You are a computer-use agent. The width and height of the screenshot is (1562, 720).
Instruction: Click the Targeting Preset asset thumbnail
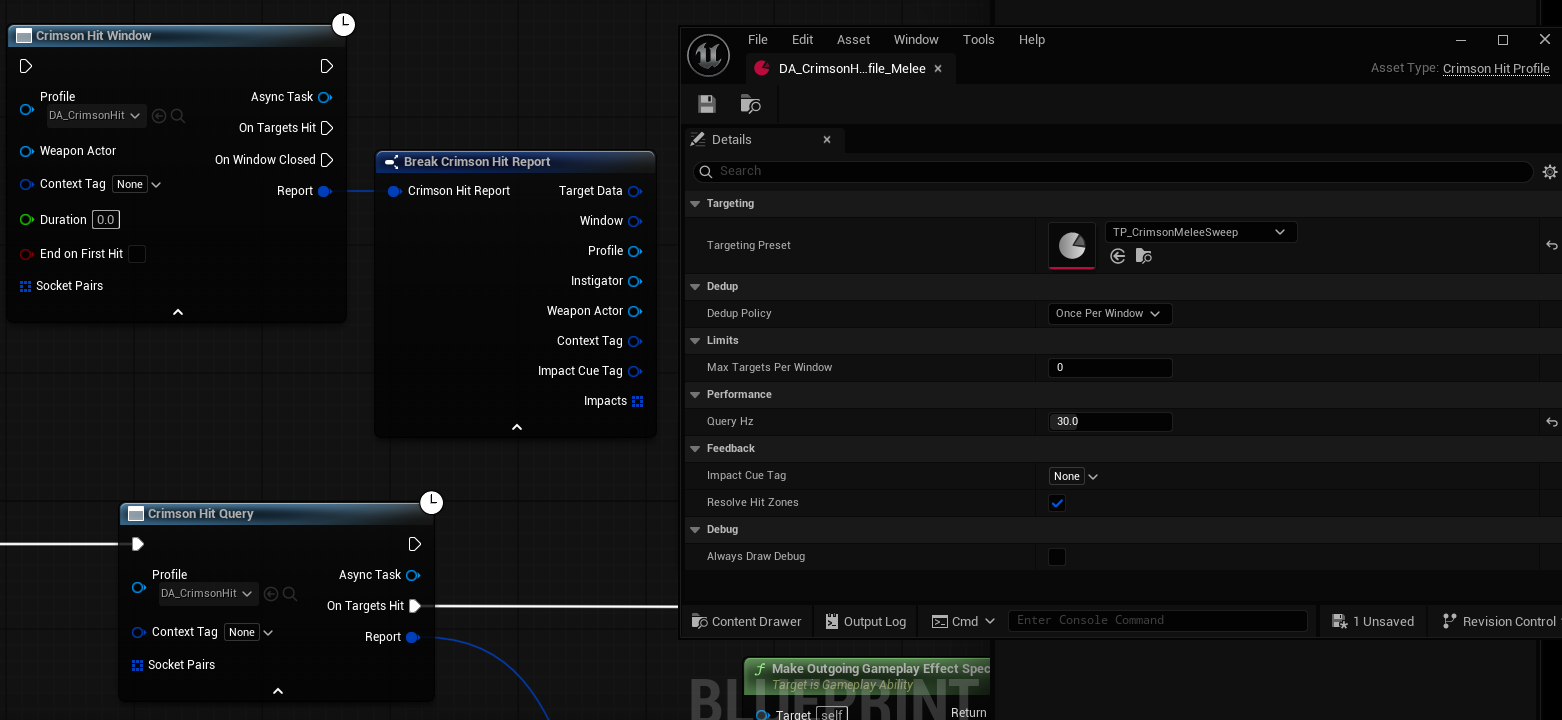tap(1072, 245)
